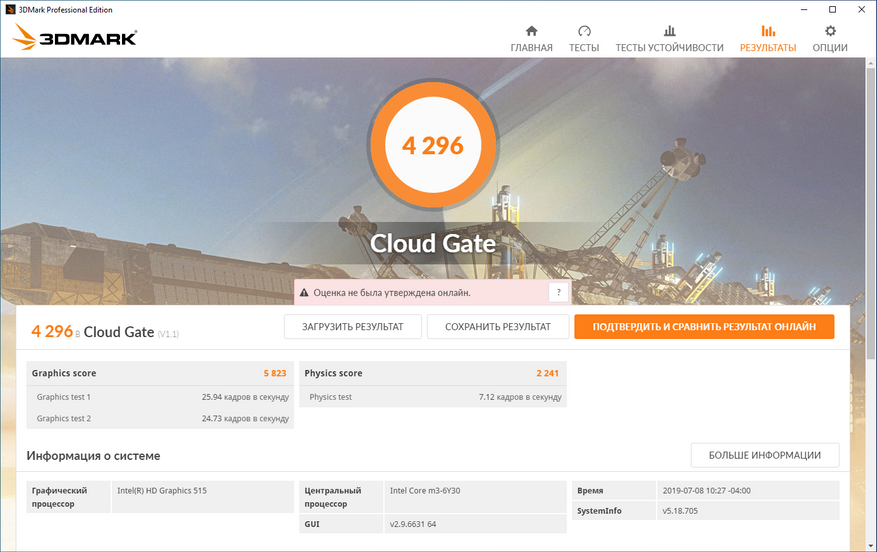Click the 3DMark title bar app icon
This screenshot has height=552, width=877.
pyautogui.click(x=10, y=9)
